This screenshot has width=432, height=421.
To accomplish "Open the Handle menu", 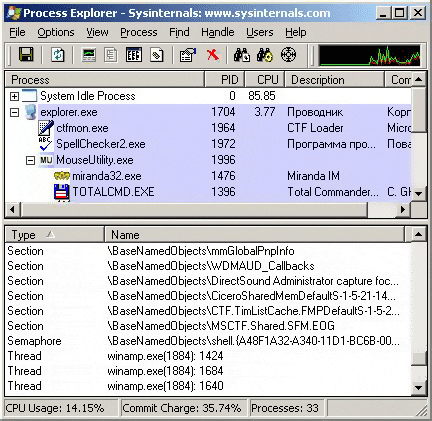I will pyautogui.click(x=218, y=32).
